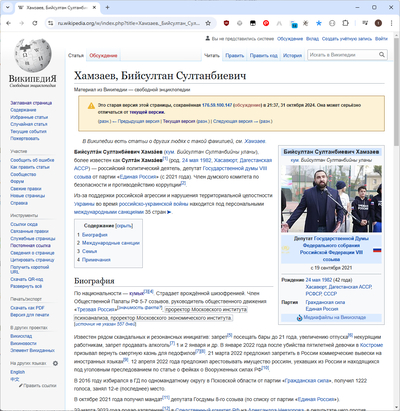Click the browser address bar
The width and height of the screenshot is (400, 411).
[x=129, y=23]
